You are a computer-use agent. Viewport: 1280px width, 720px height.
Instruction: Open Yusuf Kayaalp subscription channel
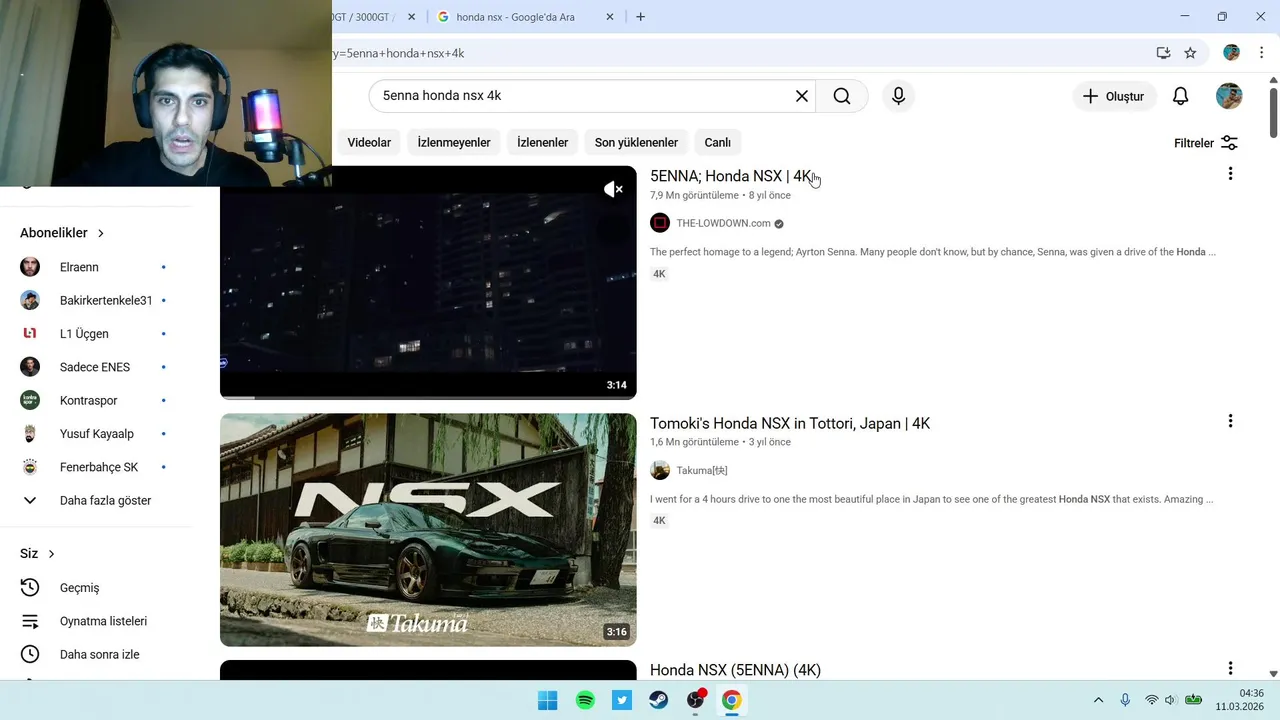(95, 434)
